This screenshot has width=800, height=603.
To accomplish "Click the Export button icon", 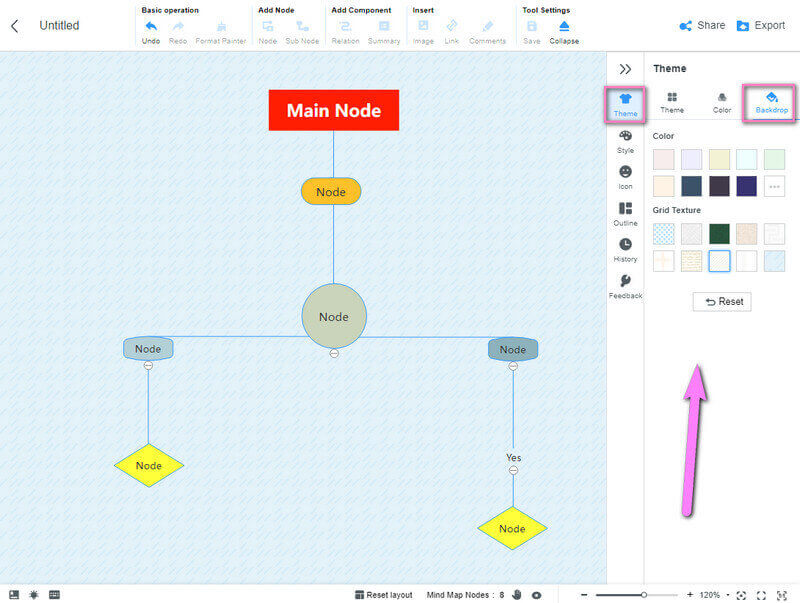I will (x=744, y=26).
